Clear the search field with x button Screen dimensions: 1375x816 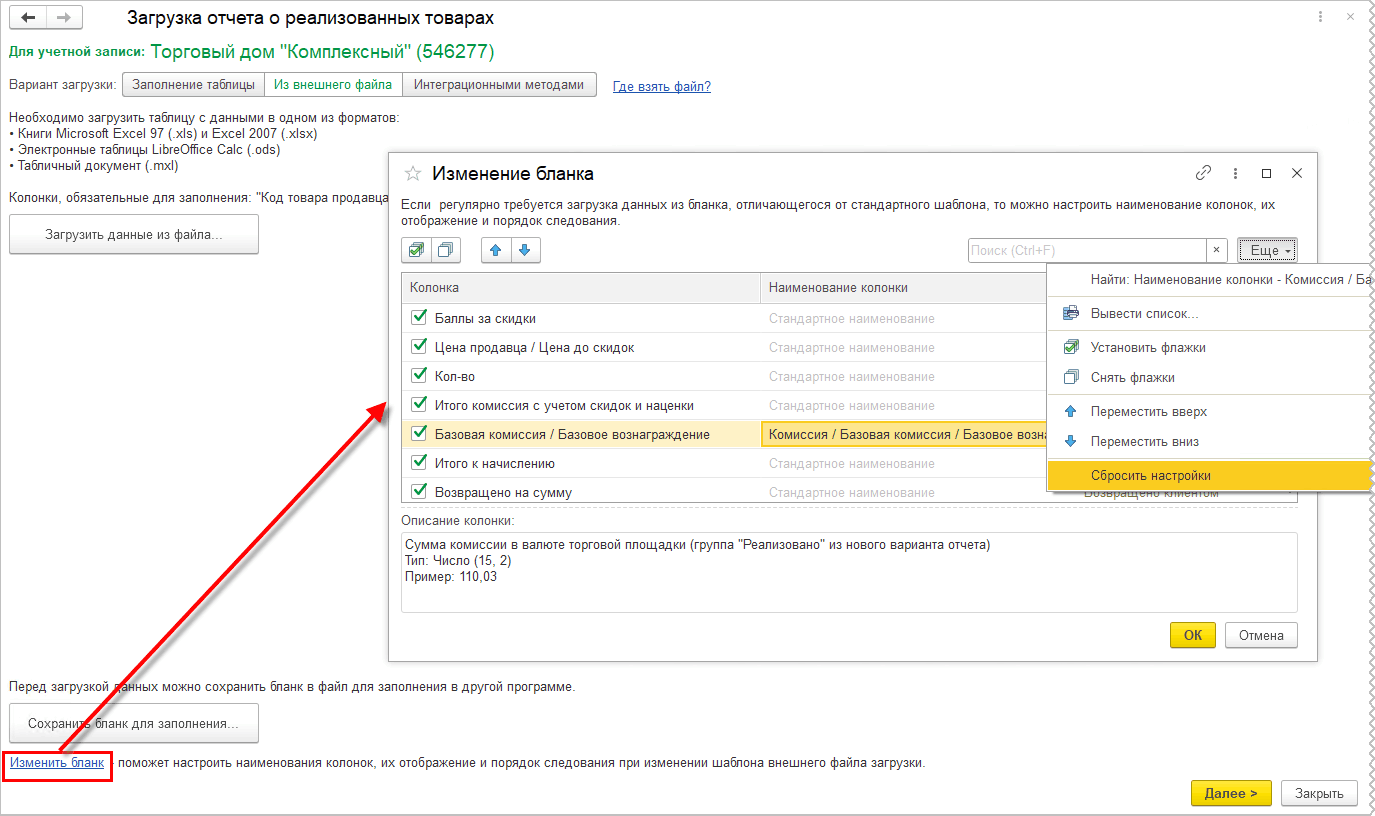(x=1217, y=250)
